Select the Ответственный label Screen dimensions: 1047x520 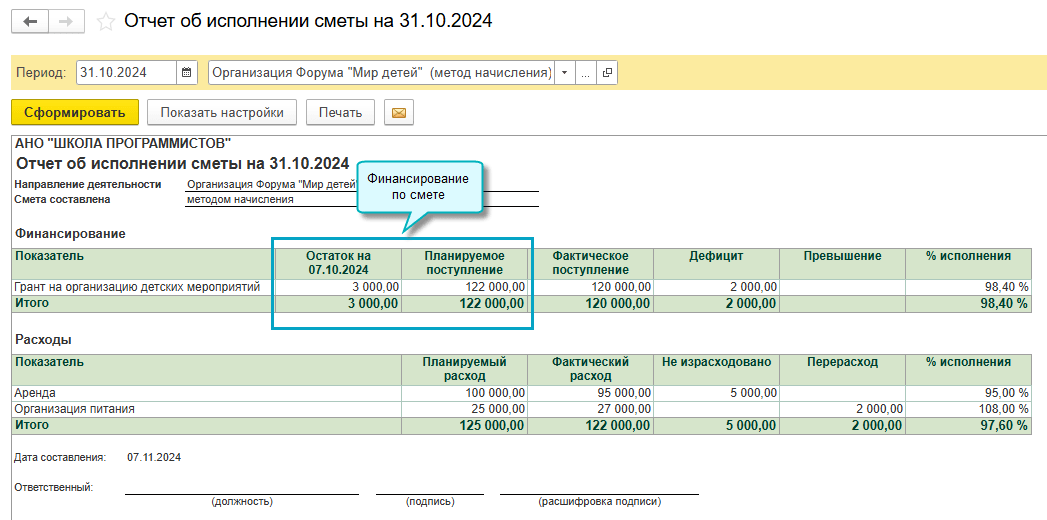point(53,487)
